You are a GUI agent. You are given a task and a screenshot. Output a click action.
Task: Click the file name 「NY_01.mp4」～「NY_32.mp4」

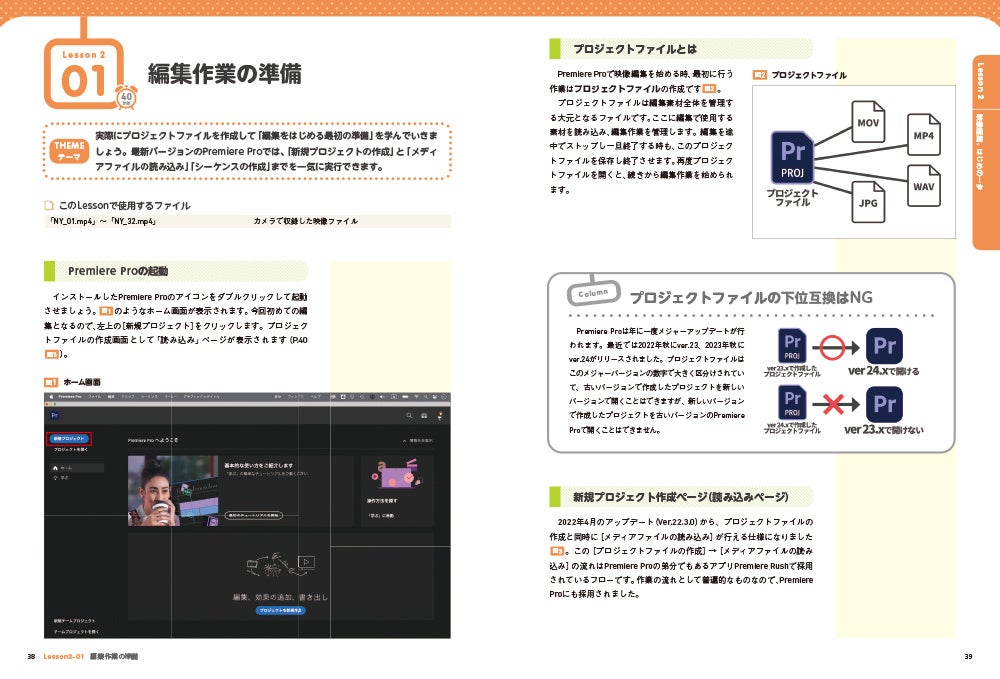pos(103,221)
